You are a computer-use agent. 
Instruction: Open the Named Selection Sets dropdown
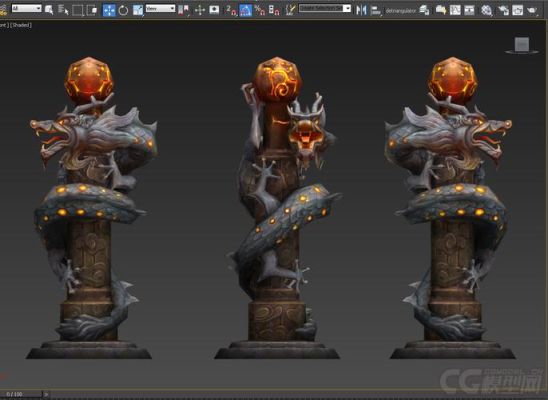click(325, 8)
